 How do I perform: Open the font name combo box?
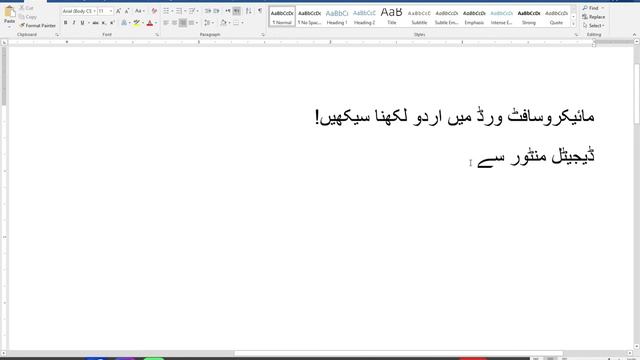[79, 11]
